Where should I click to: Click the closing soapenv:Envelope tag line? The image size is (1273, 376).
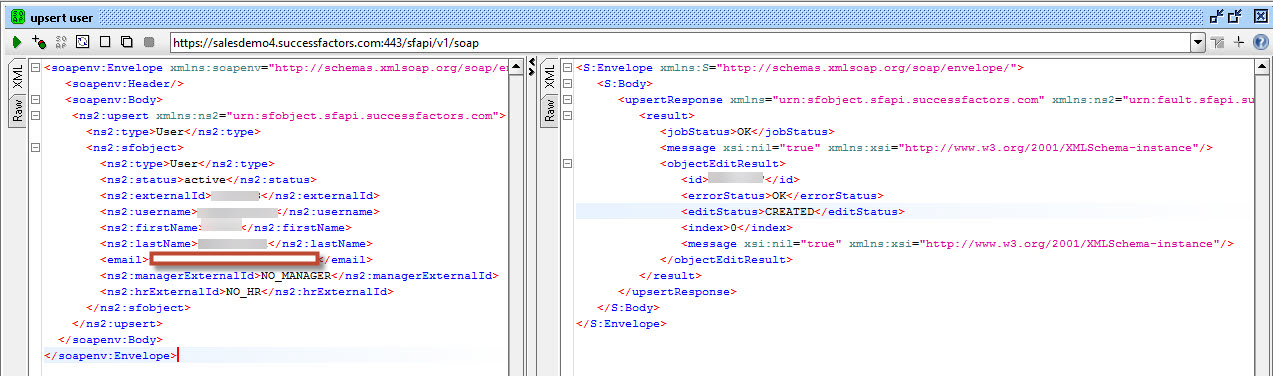[110, 355]
